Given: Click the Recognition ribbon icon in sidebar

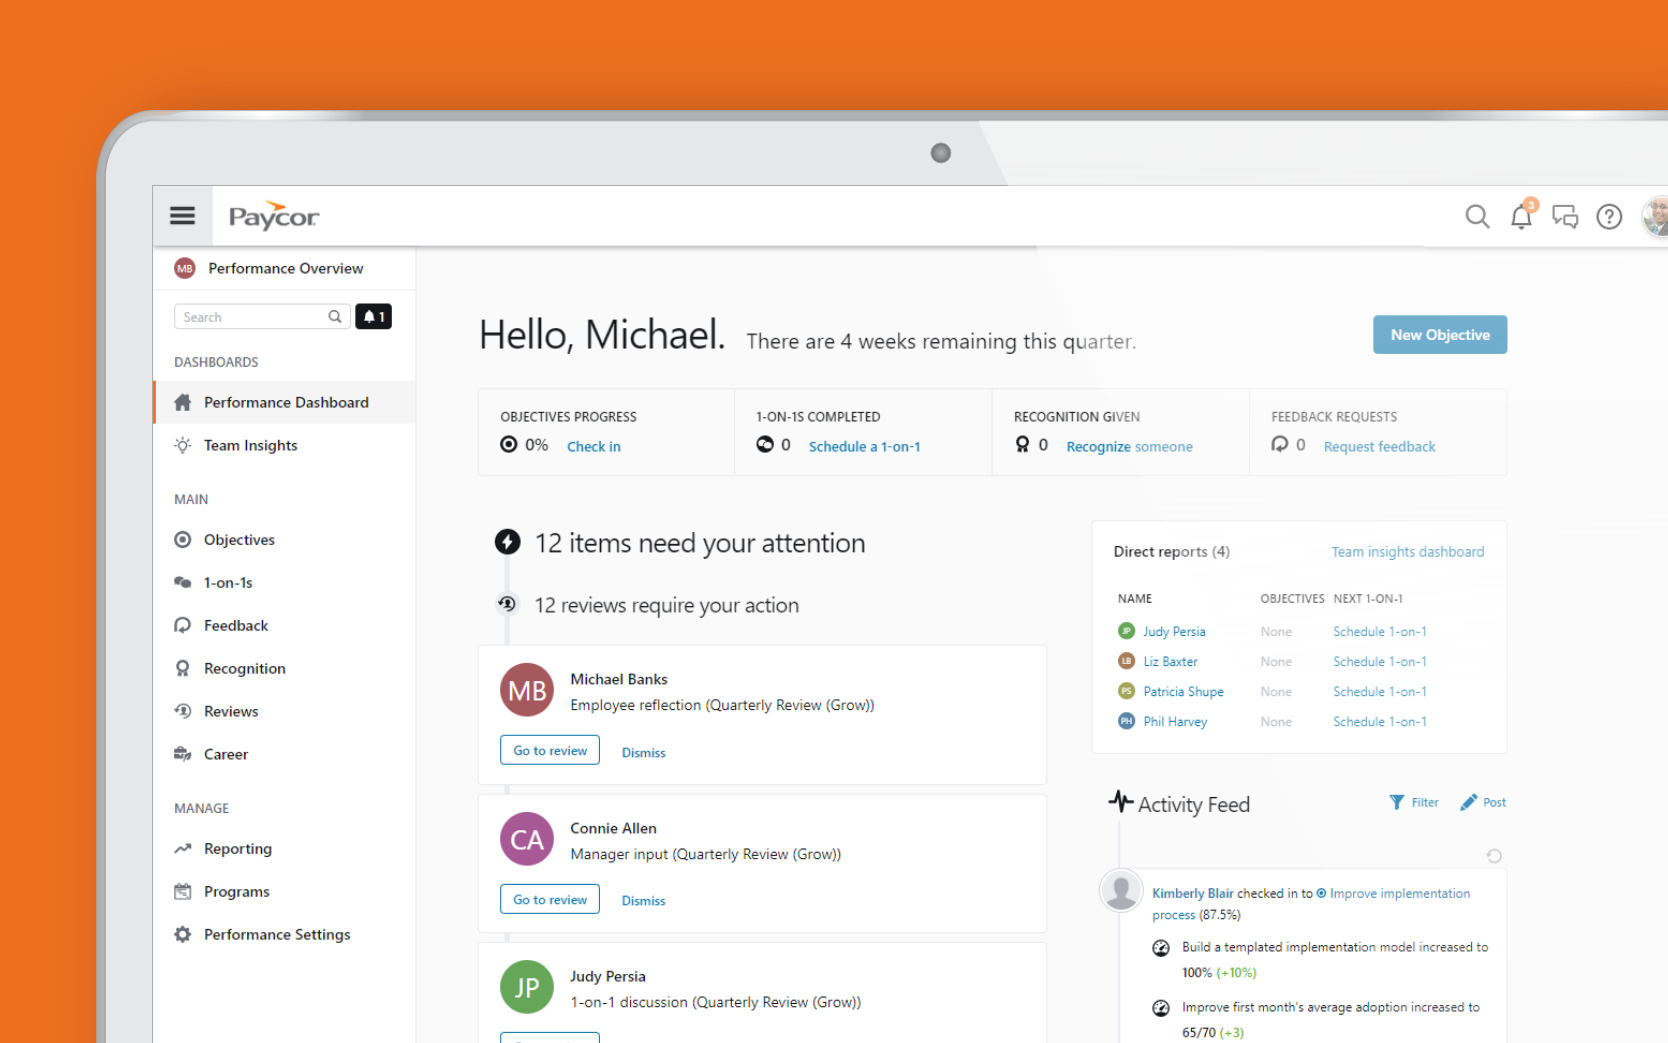Looking at the screenshot, I should pyautogui.click(x=182, y=668).
